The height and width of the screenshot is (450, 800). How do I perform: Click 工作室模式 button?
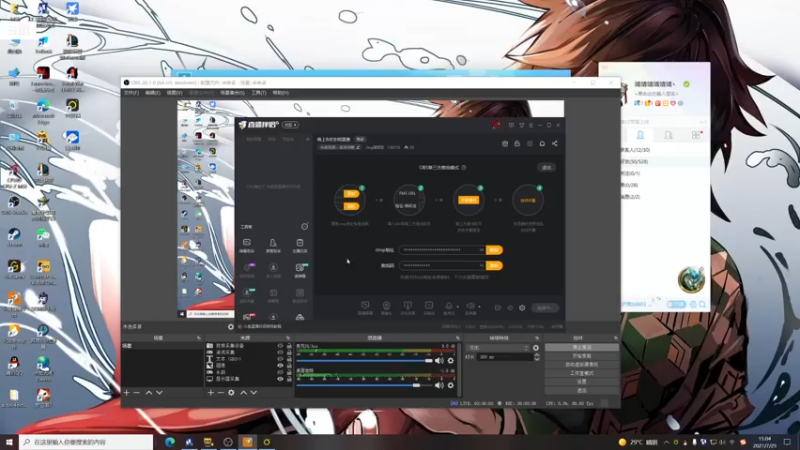pyautogui.click(x=582, y=373)
